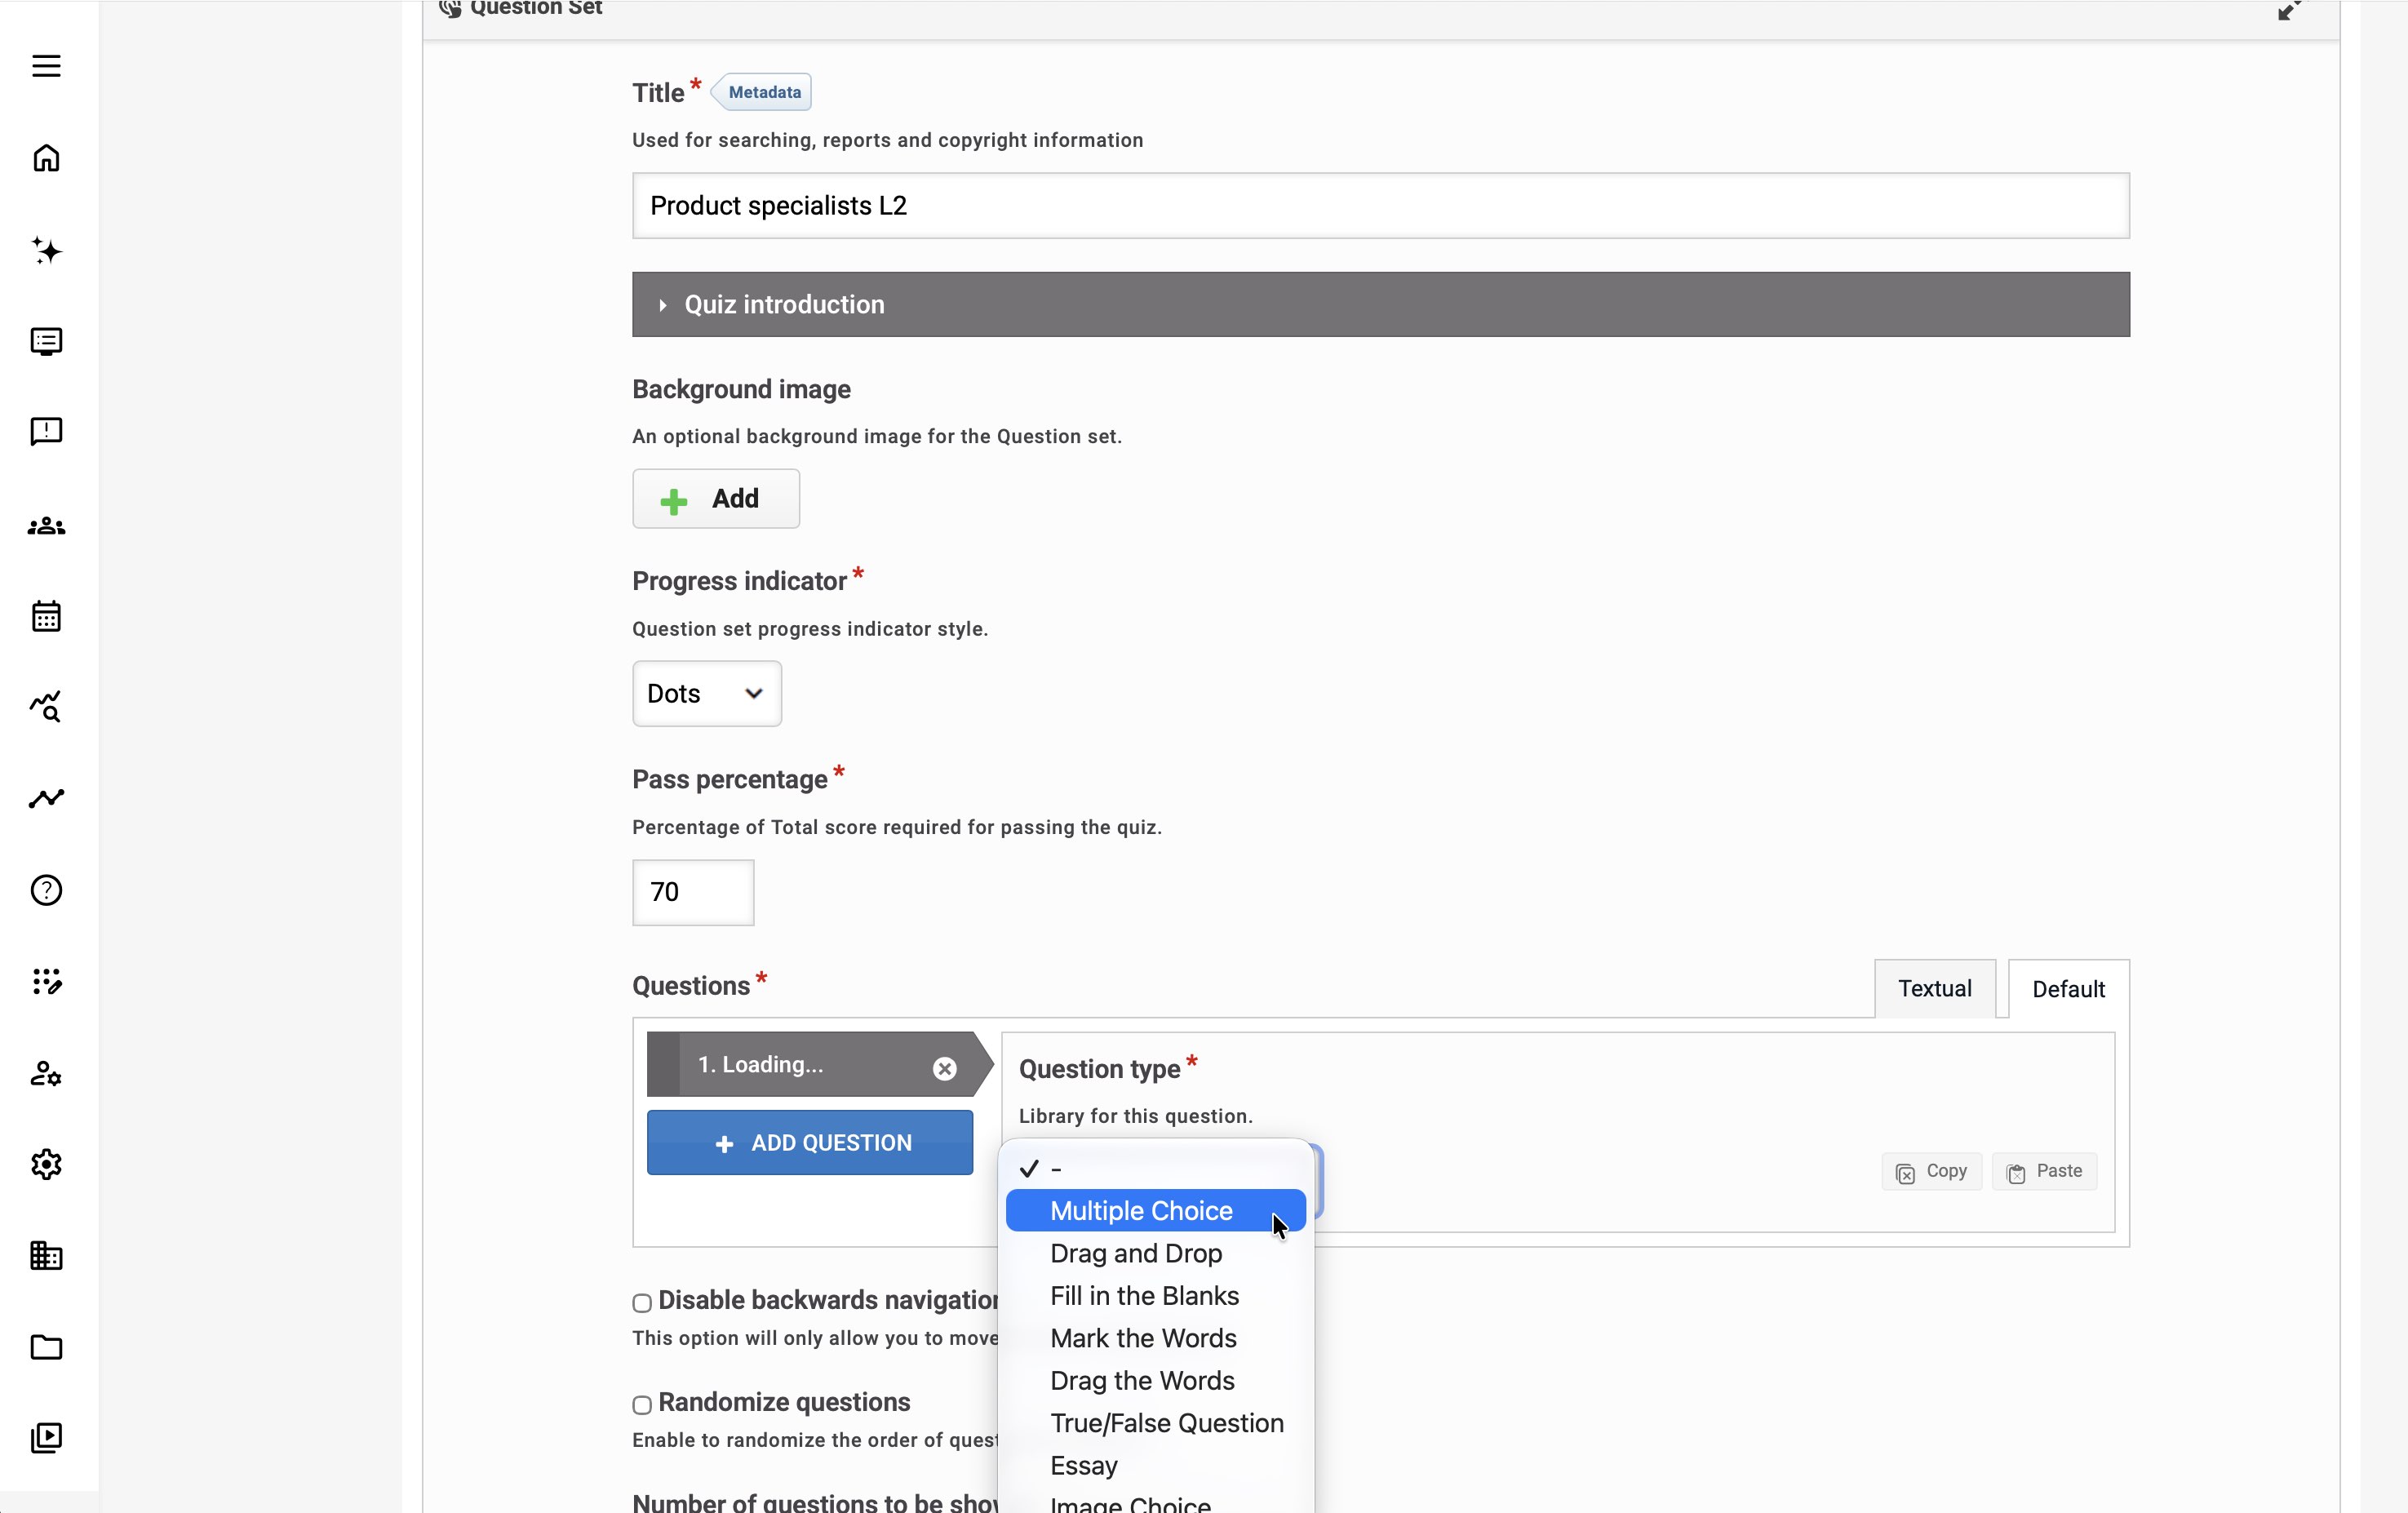Enable Randomize questions checkbox
This screenshot has height=1513, width=2408.
click(x=642, y=1405)
